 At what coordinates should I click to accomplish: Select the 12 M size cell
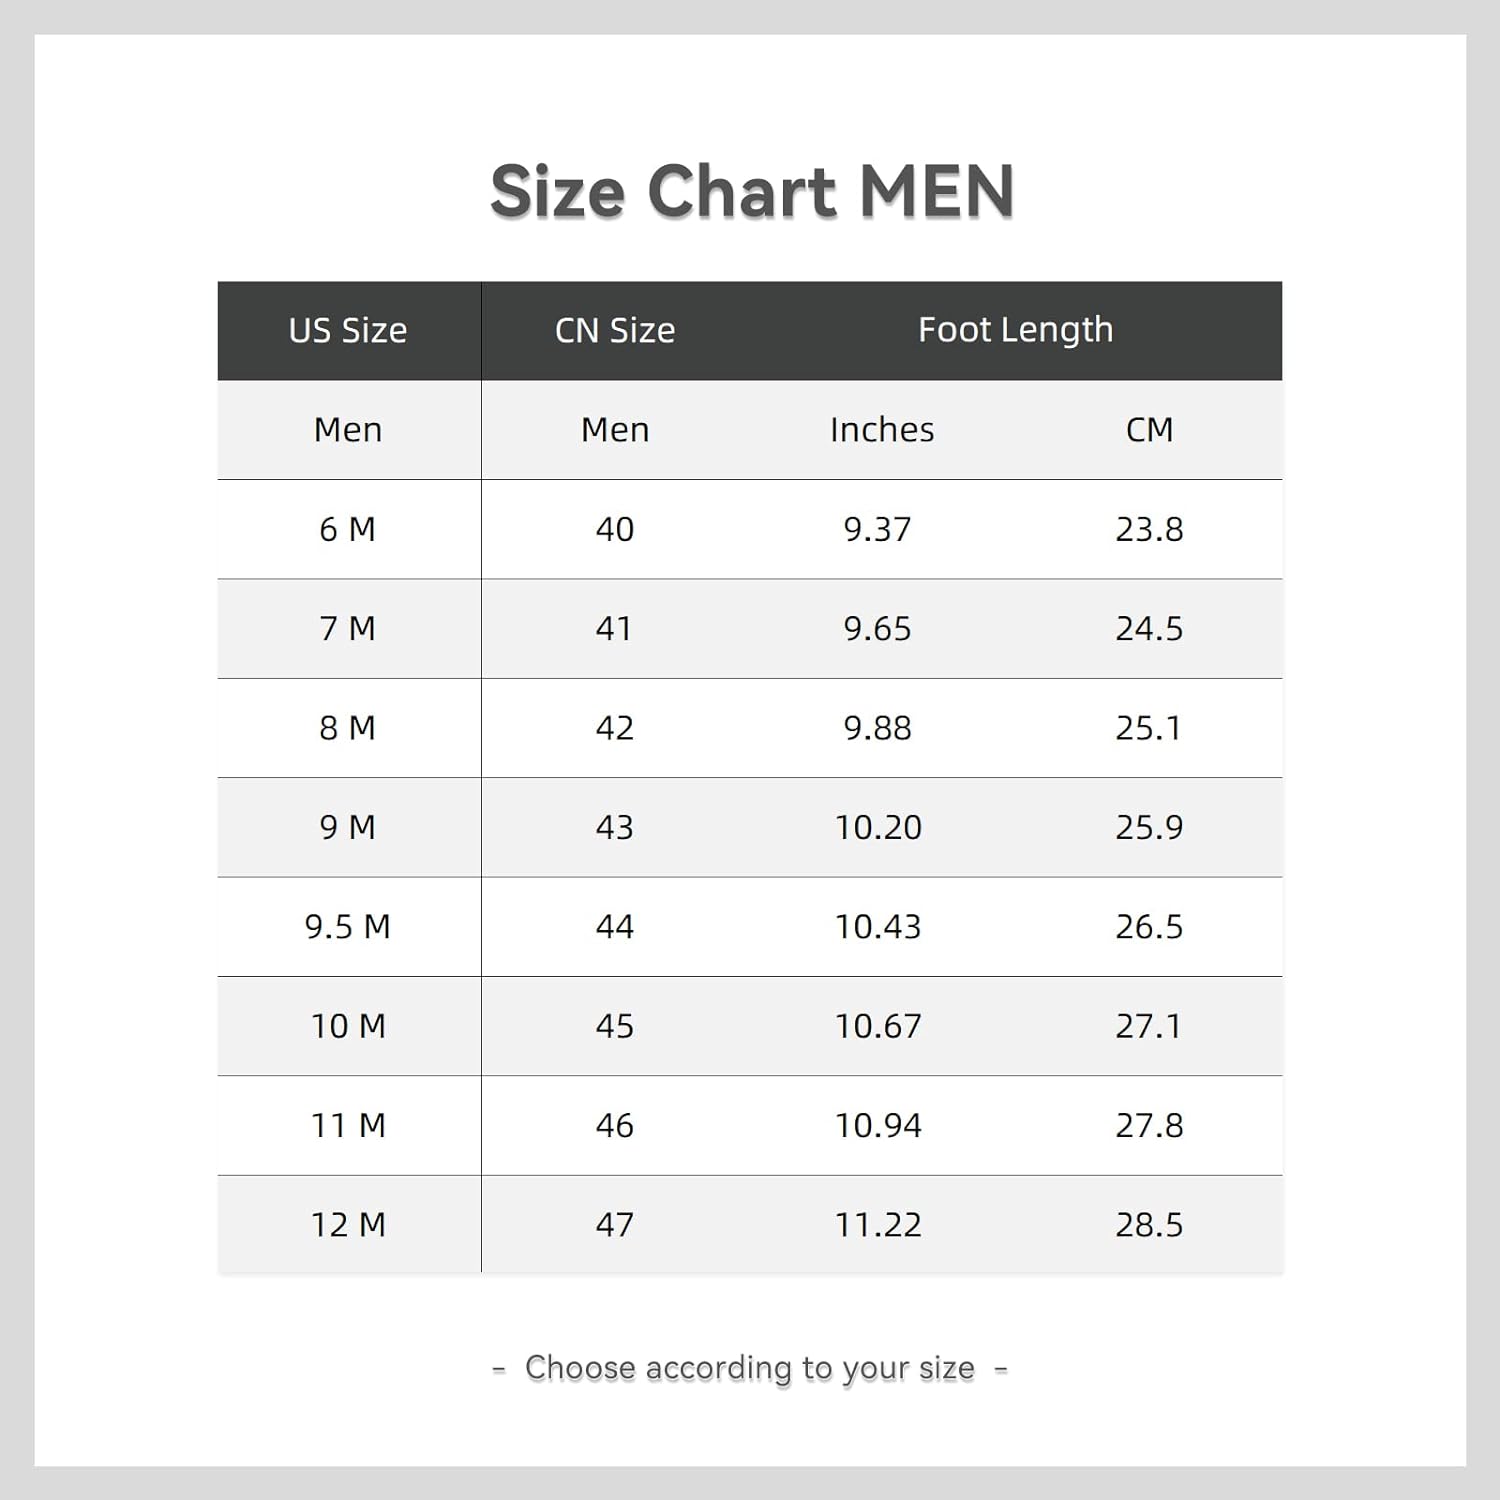coord(348,1225)
